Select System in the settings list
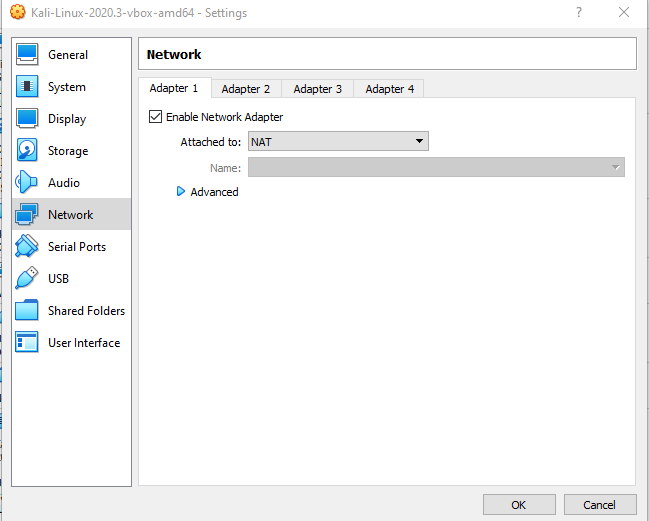 (x=67, y=87)
